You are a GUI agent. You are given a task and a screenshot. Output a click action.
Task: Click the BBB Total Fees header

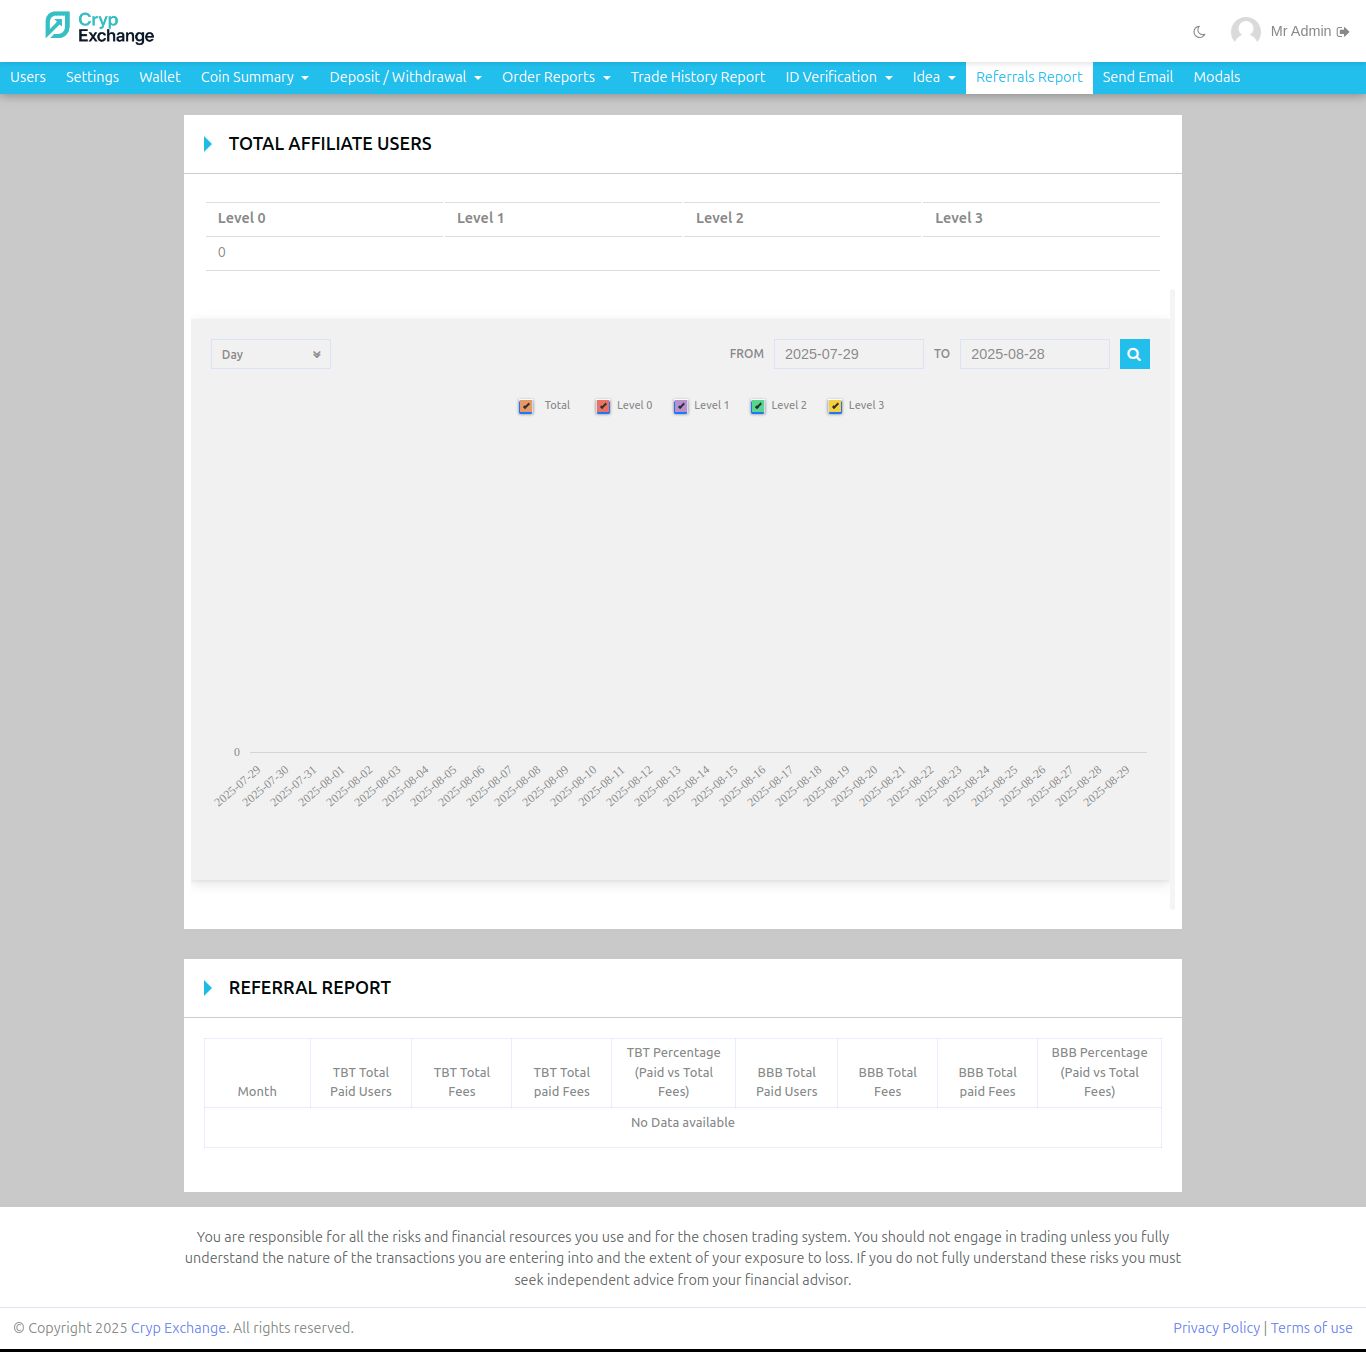click(888, 1073)
